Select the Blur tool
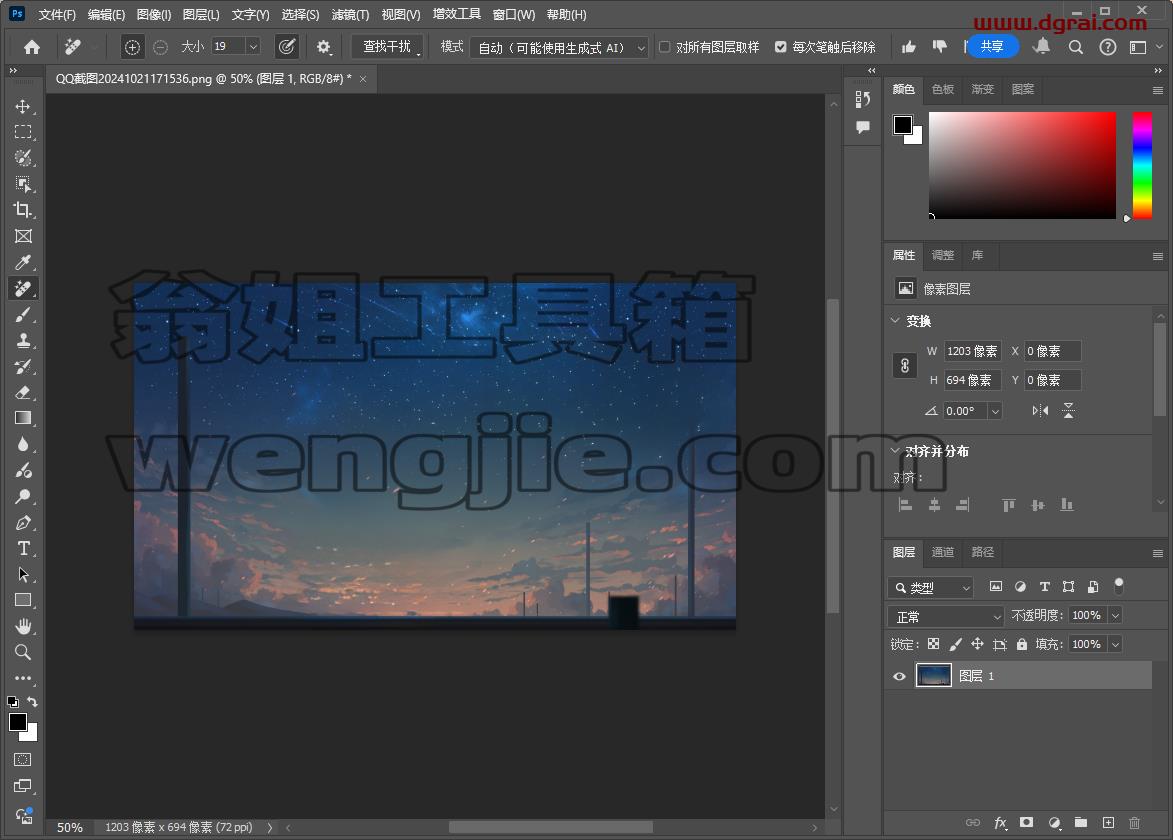 (22, 444)
